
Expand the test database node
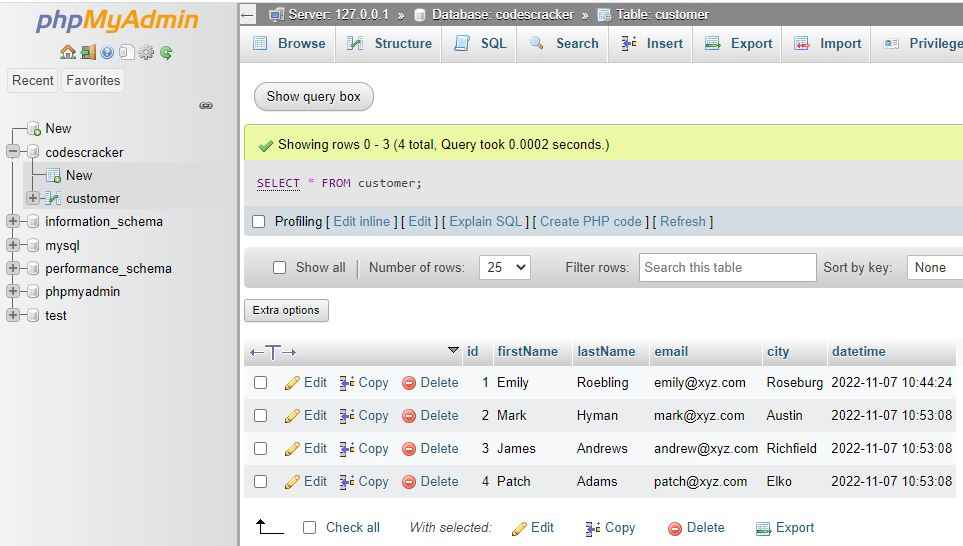tap(13, 315)
